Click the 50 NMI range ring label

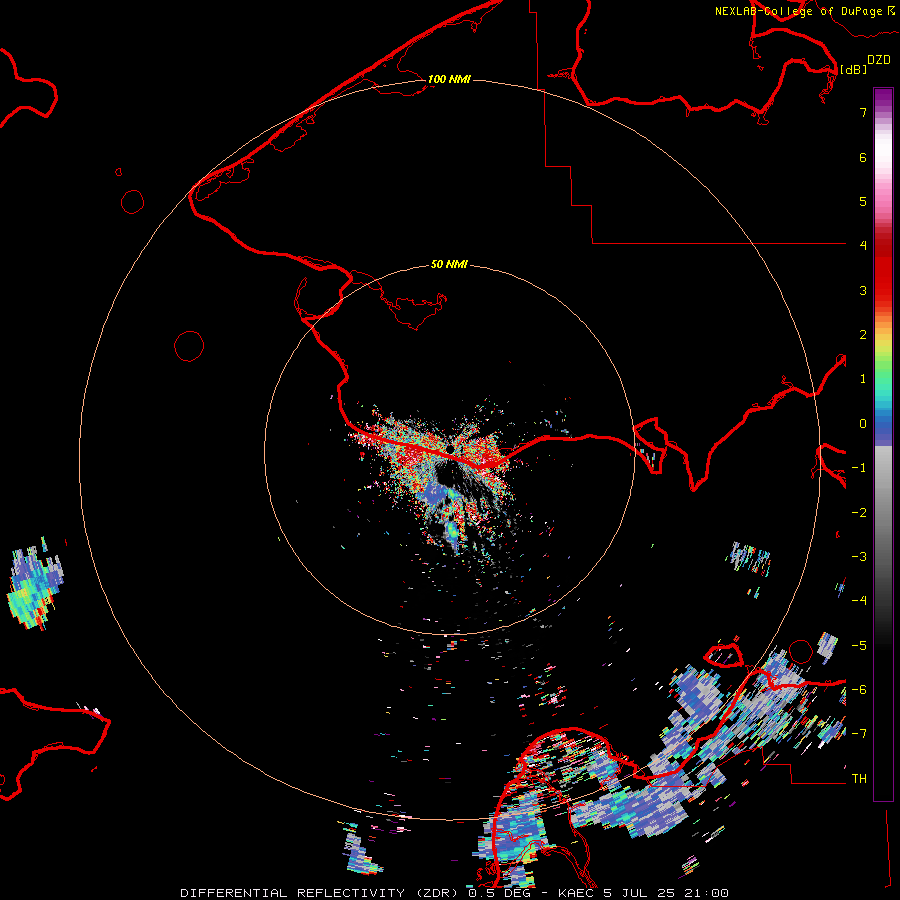449,264
